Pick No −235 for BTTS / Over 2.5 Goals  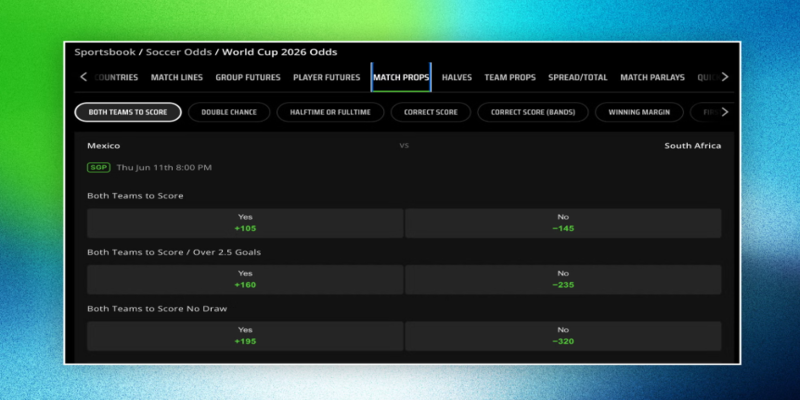pyautogui.click(x=563, y=280)
